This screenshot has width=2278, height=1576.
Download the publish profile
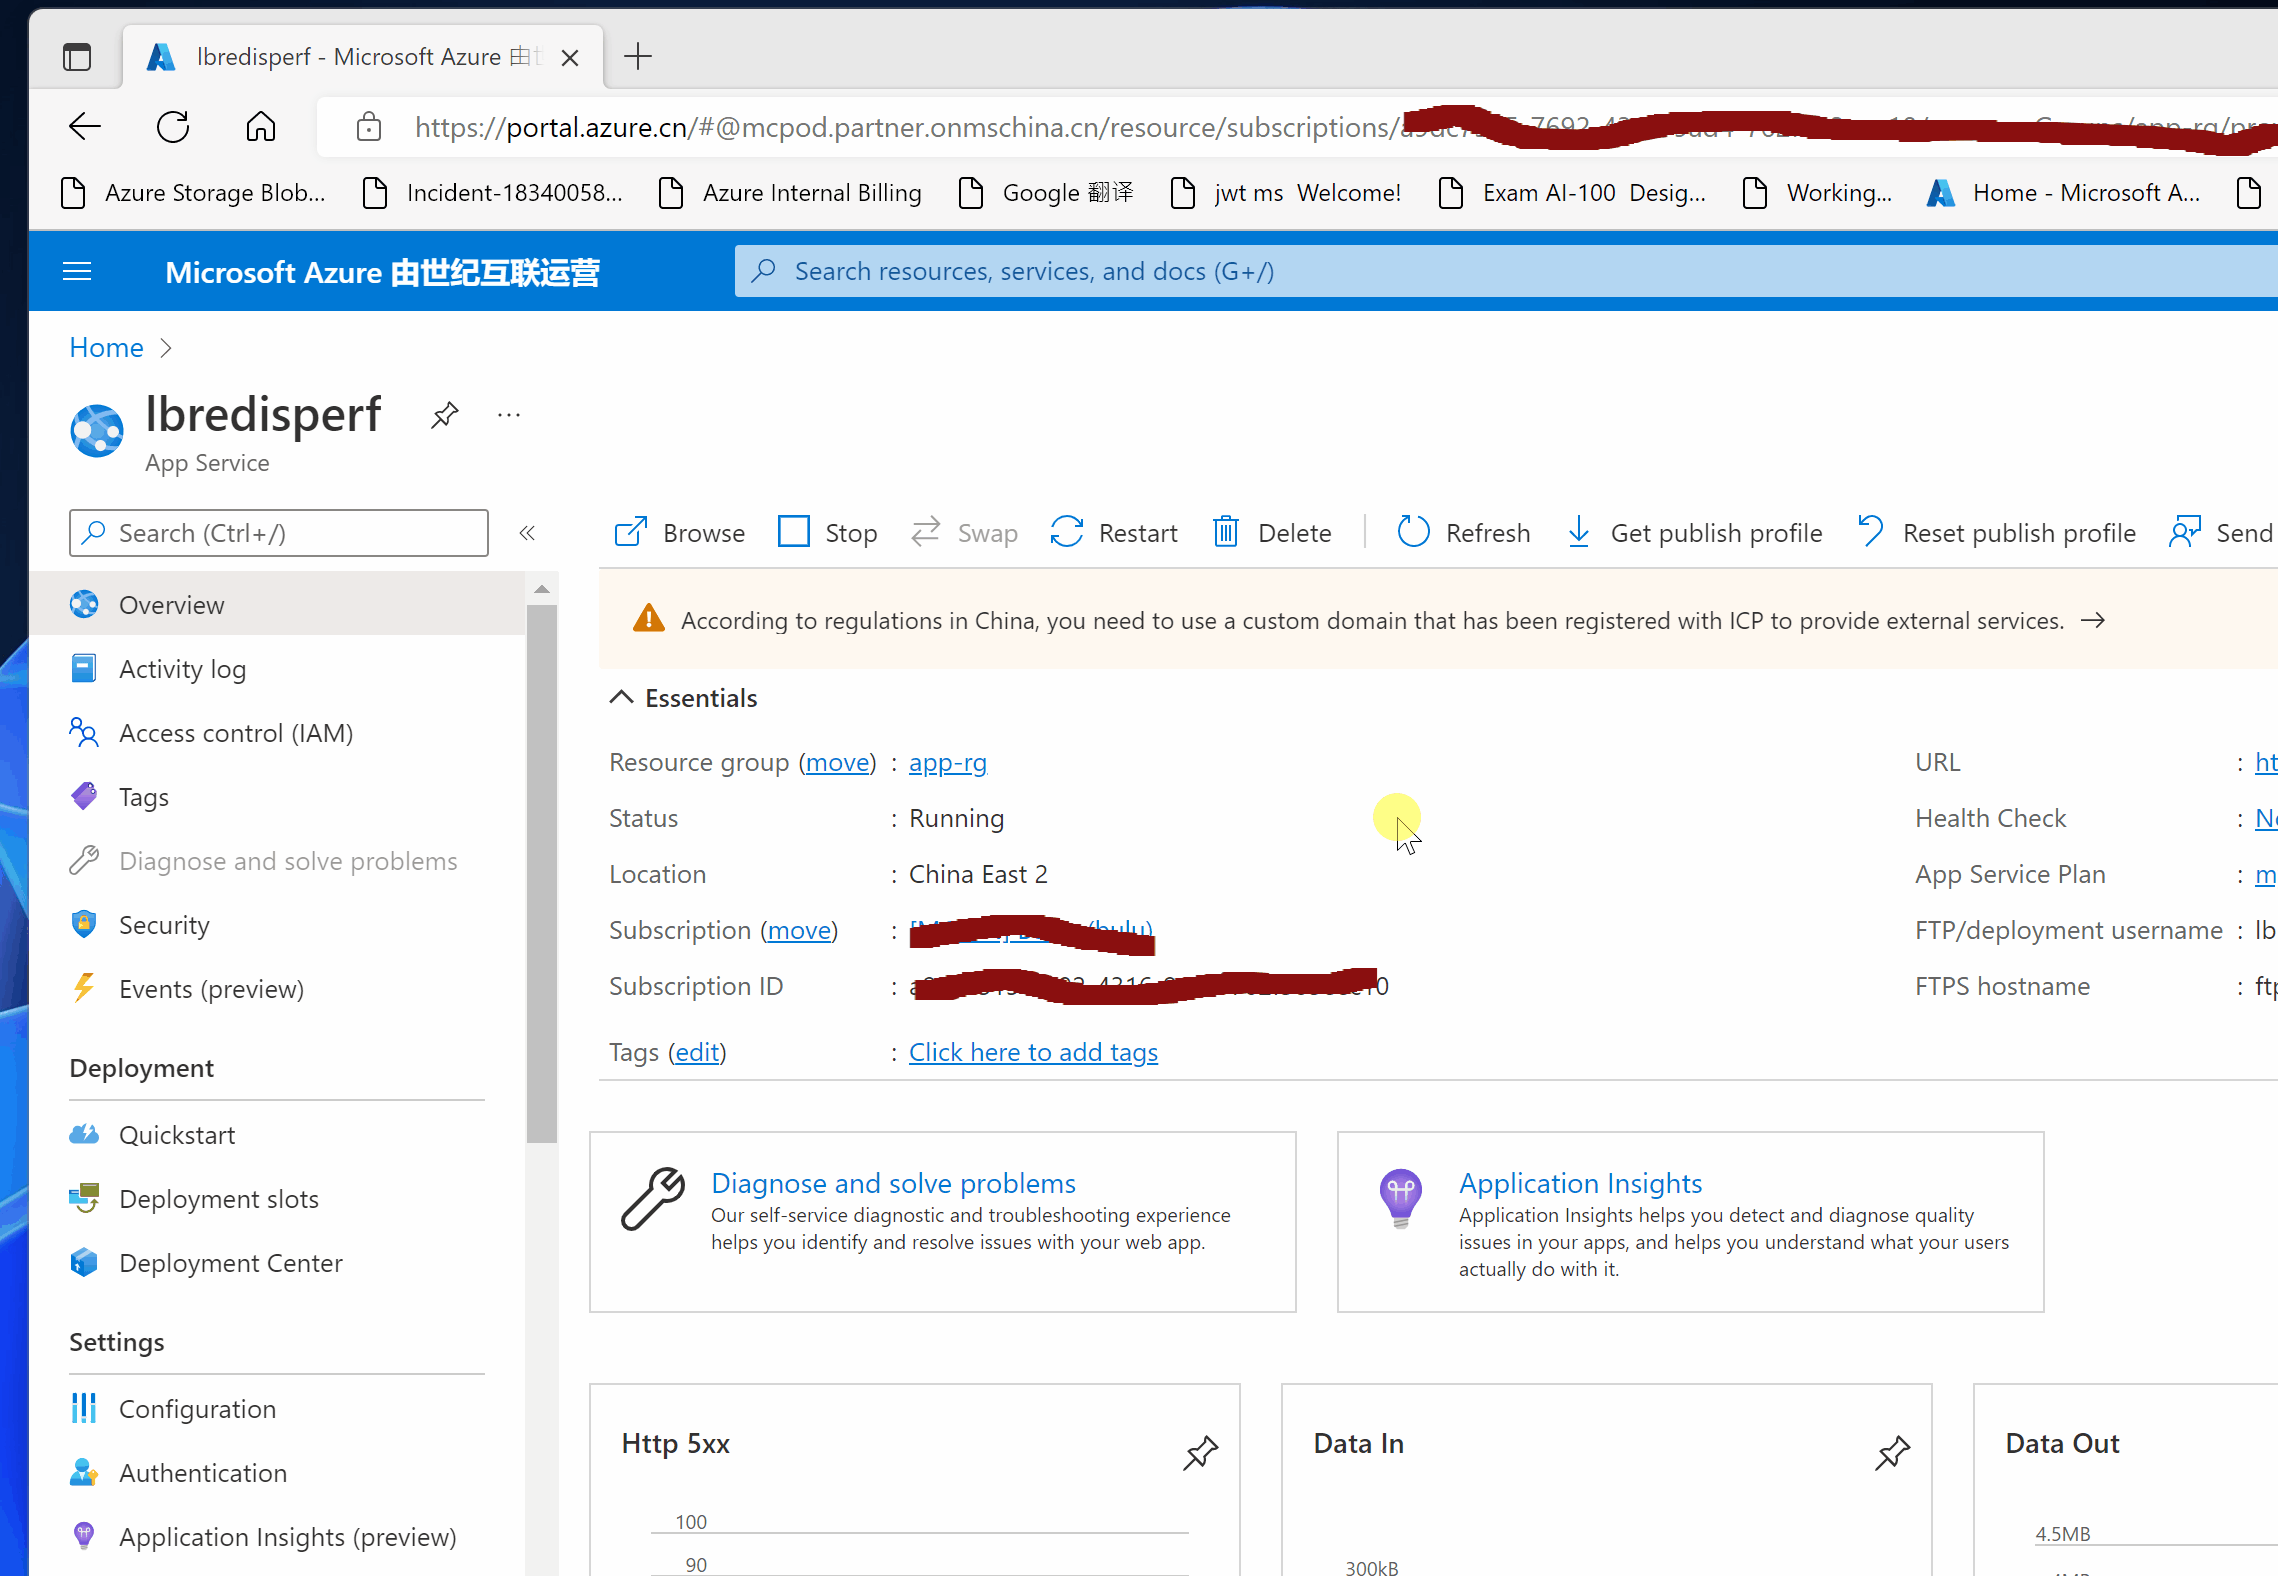1694,532
